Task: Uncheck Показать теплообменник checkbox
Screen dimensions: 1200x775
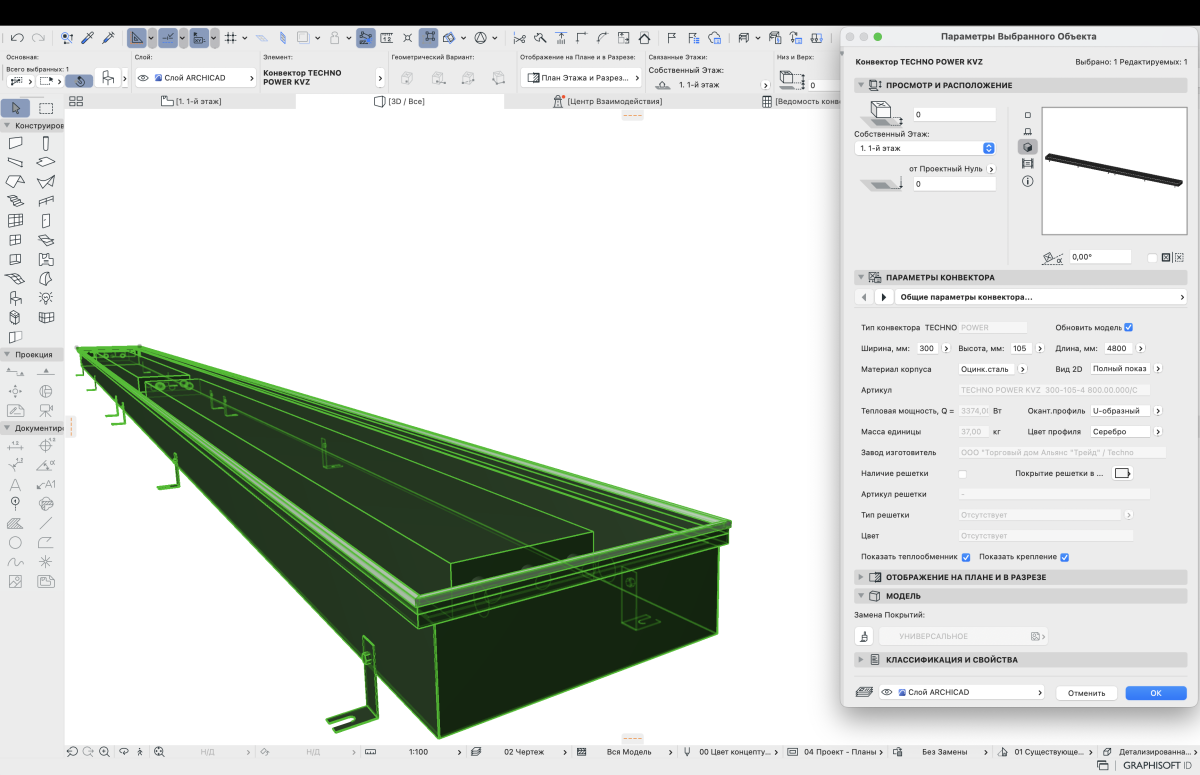Action: 966,557
